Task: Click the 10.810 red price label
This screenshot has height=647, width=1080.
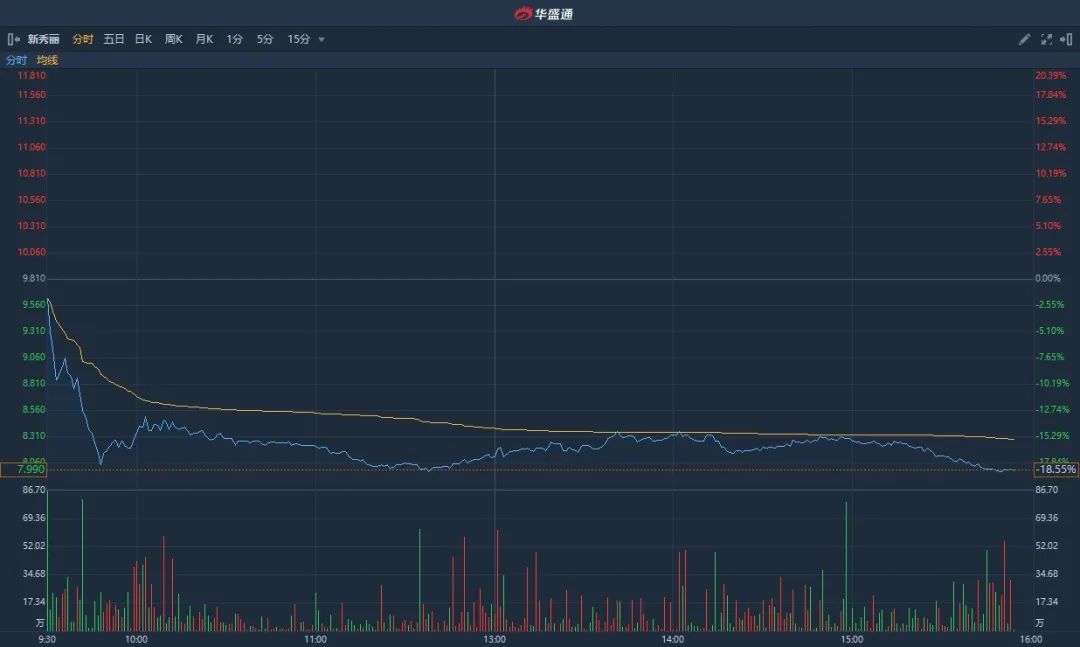Action: coord(32,174)
